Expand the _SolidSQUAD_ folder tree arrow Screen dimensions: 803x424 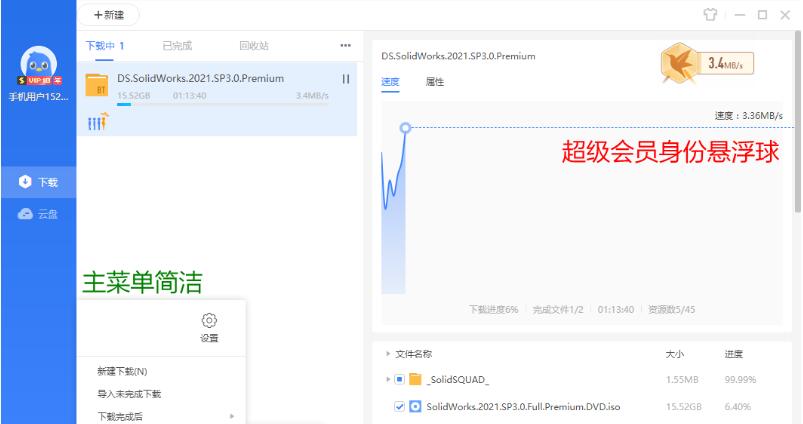click(388, 379)
